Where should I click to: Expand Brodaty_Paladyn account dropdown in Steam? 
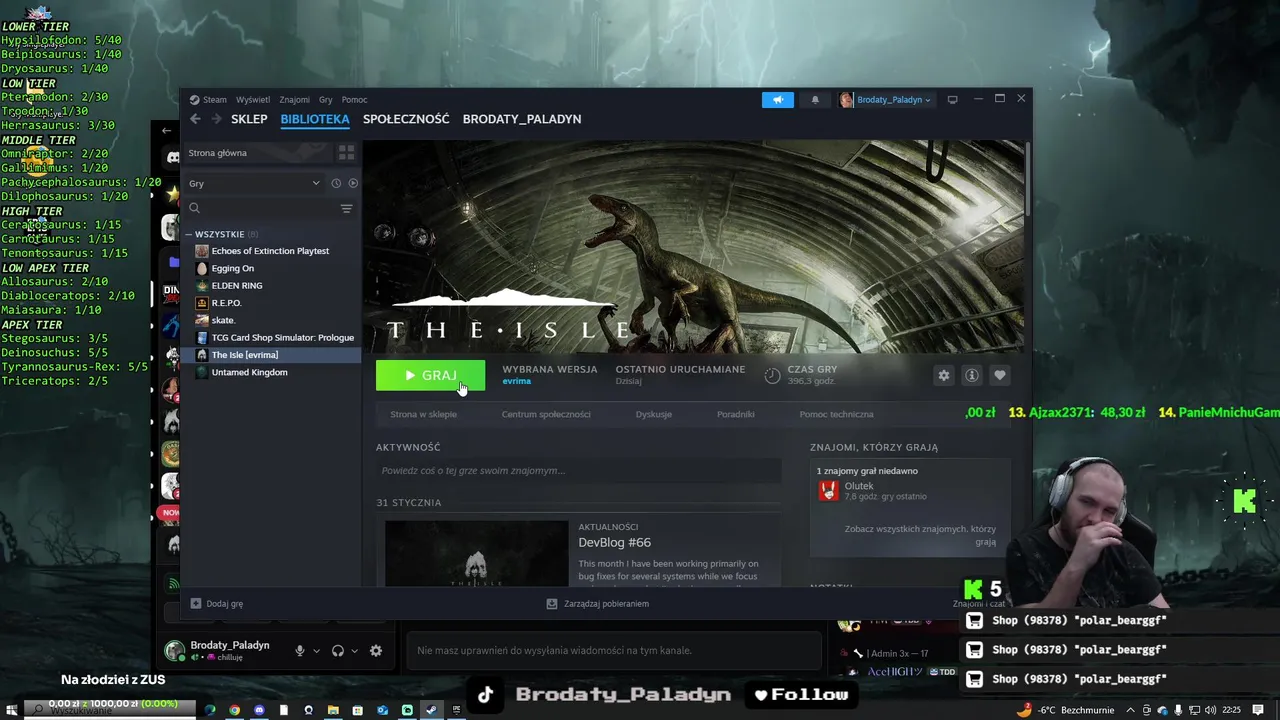click(x=885, y=100)
